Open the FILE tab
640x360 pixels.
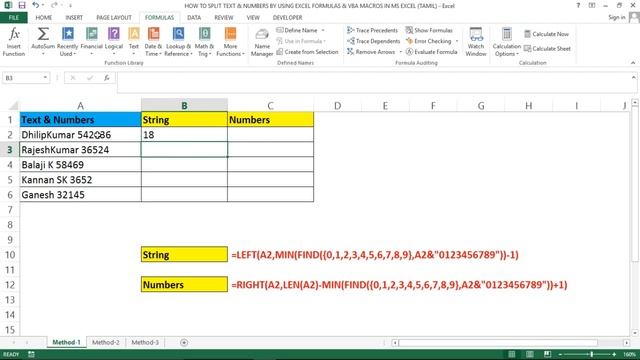tap(14, 18)
